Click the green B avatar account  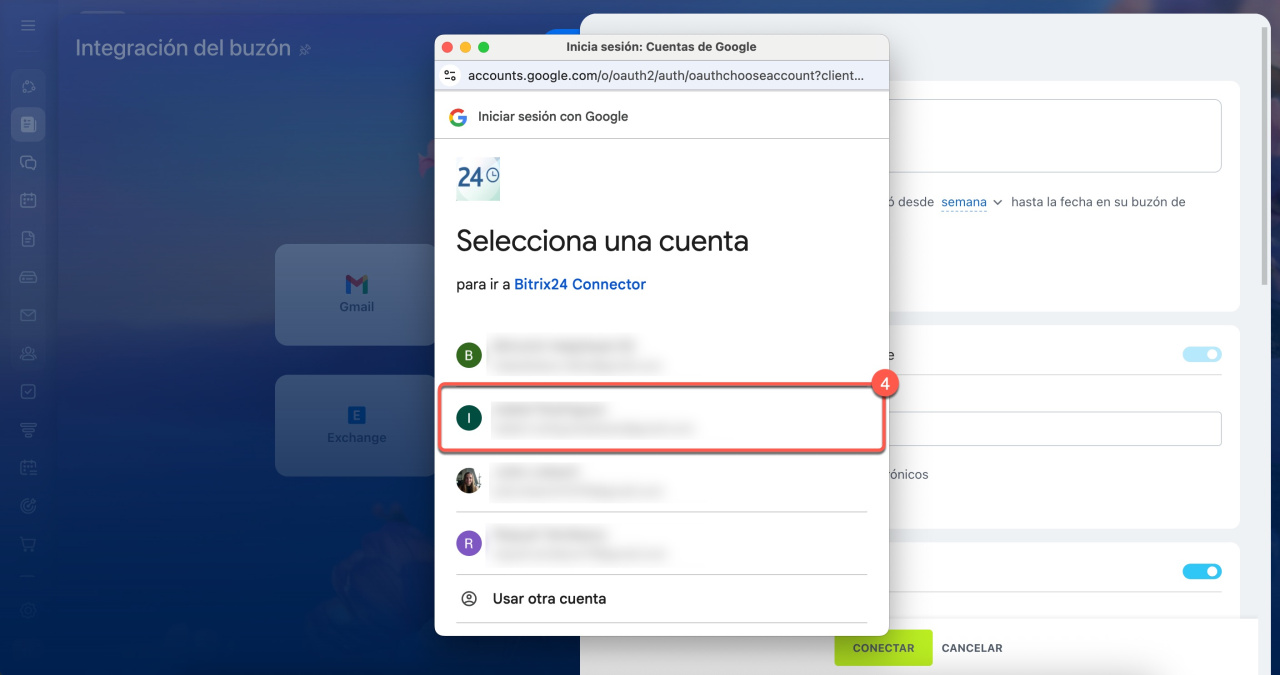[x=469, y=355]
